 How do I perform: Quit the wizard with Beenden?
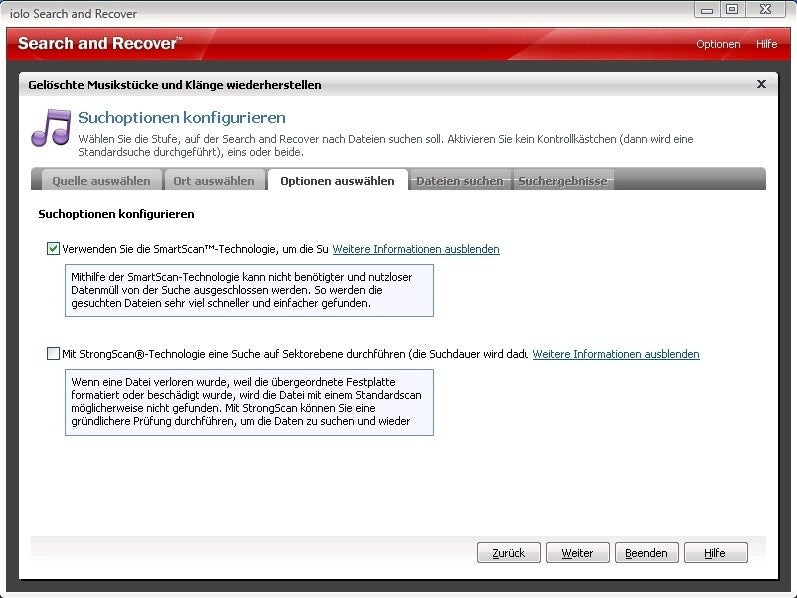(x=647, y=553)
